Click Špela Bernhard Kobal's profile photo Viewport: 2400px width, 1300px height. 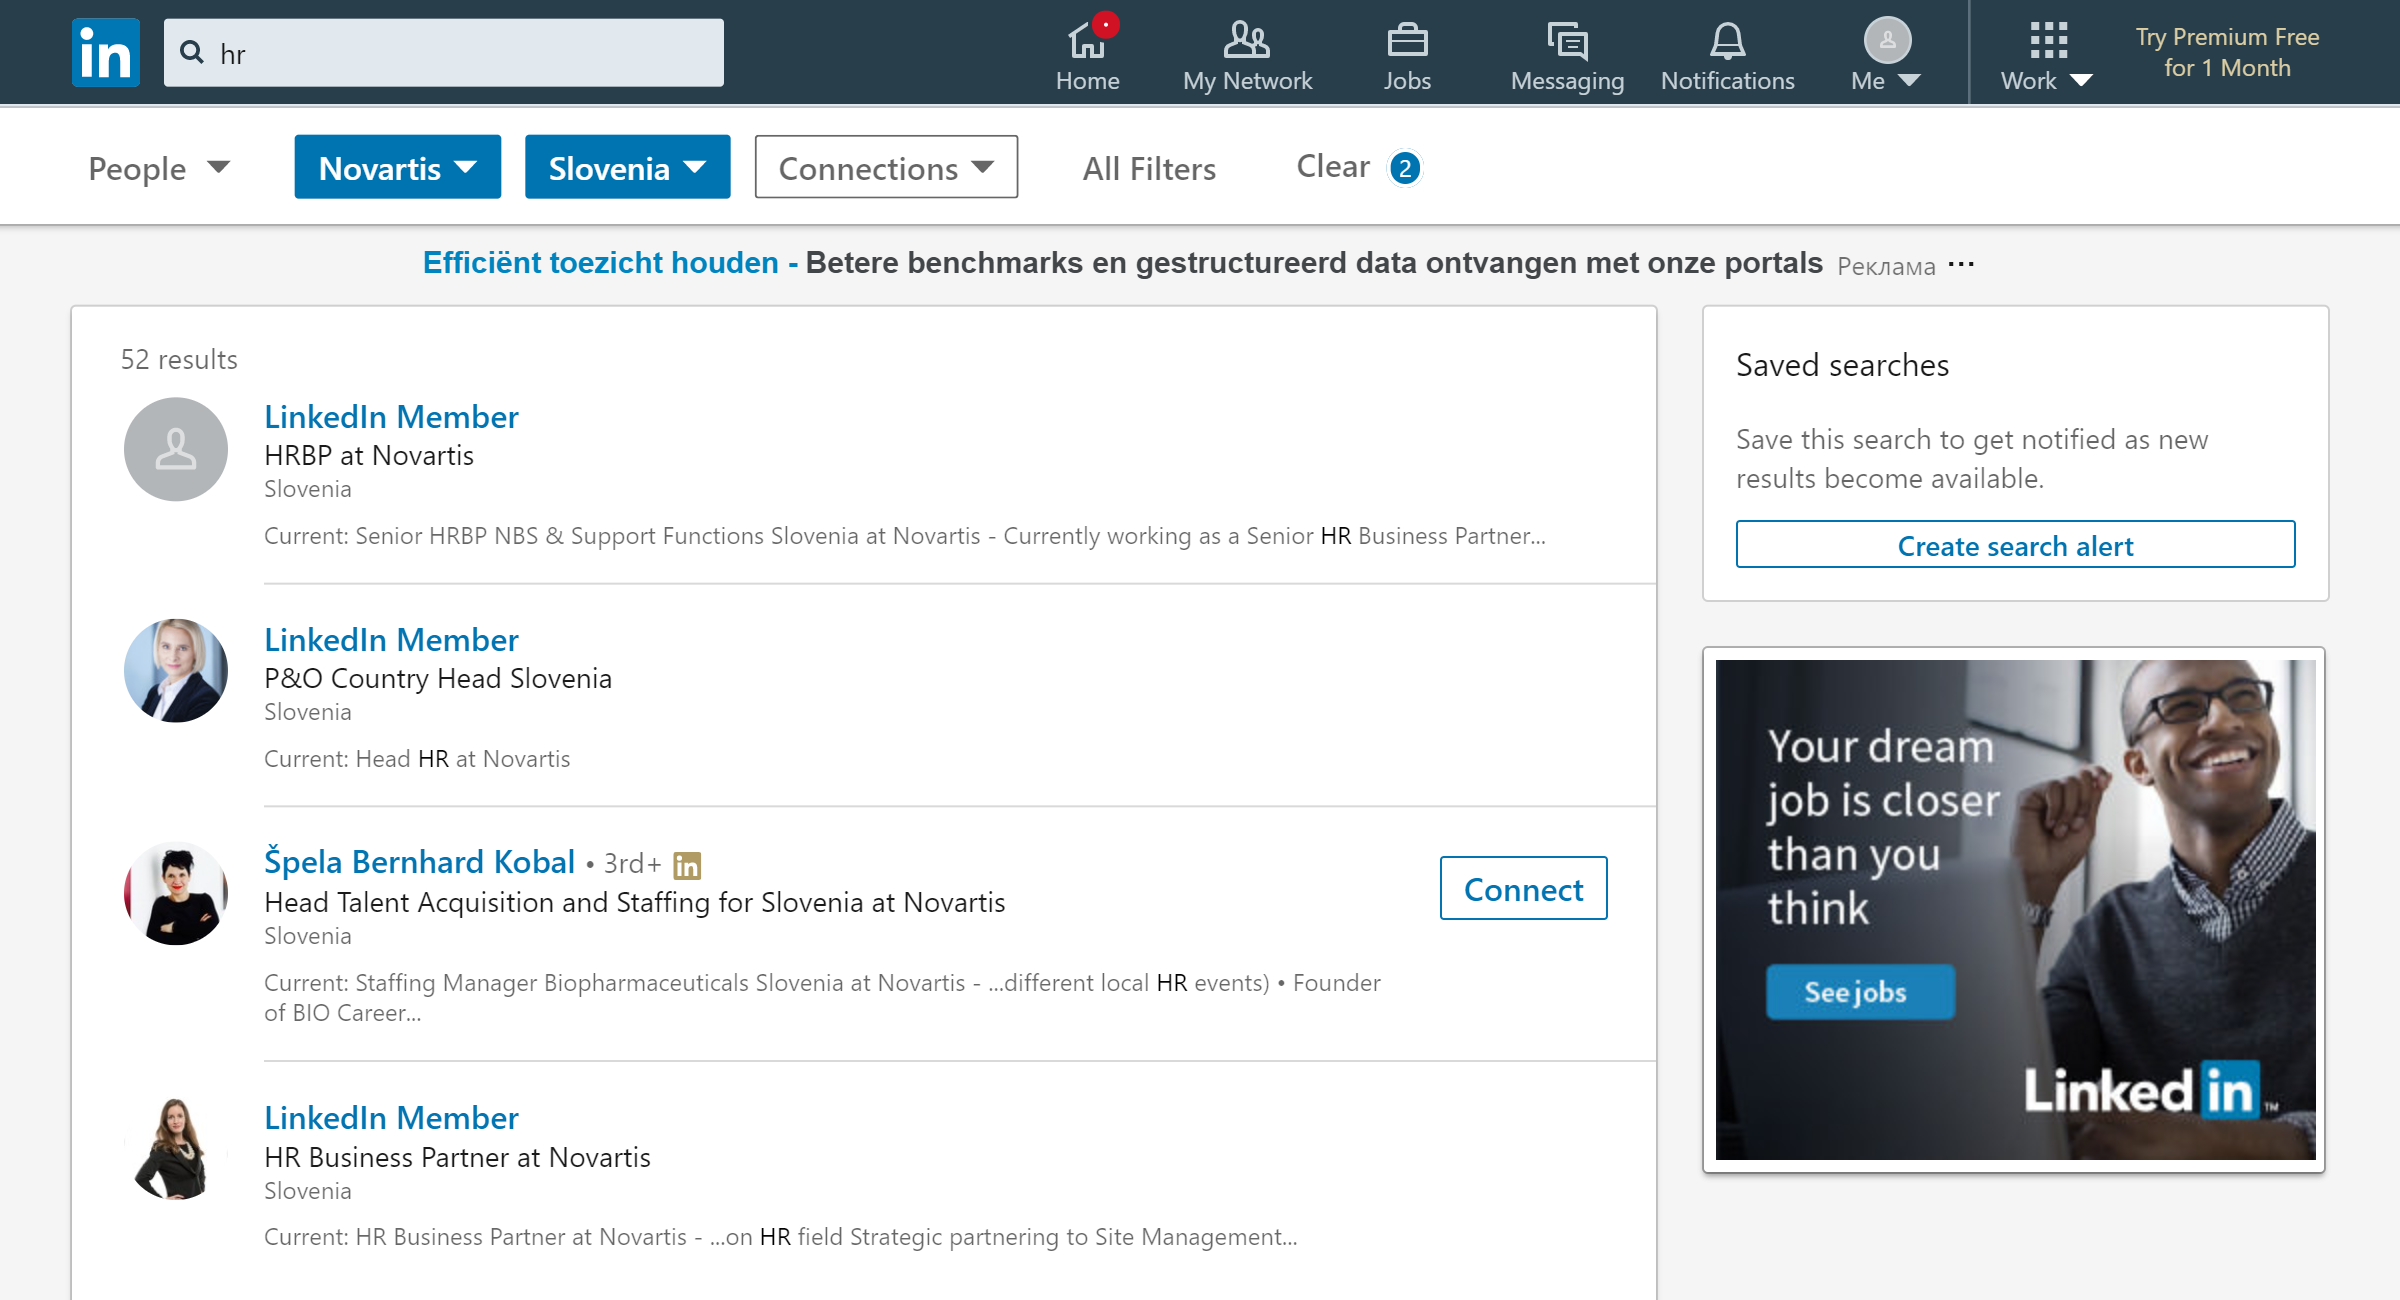point(176,893)
